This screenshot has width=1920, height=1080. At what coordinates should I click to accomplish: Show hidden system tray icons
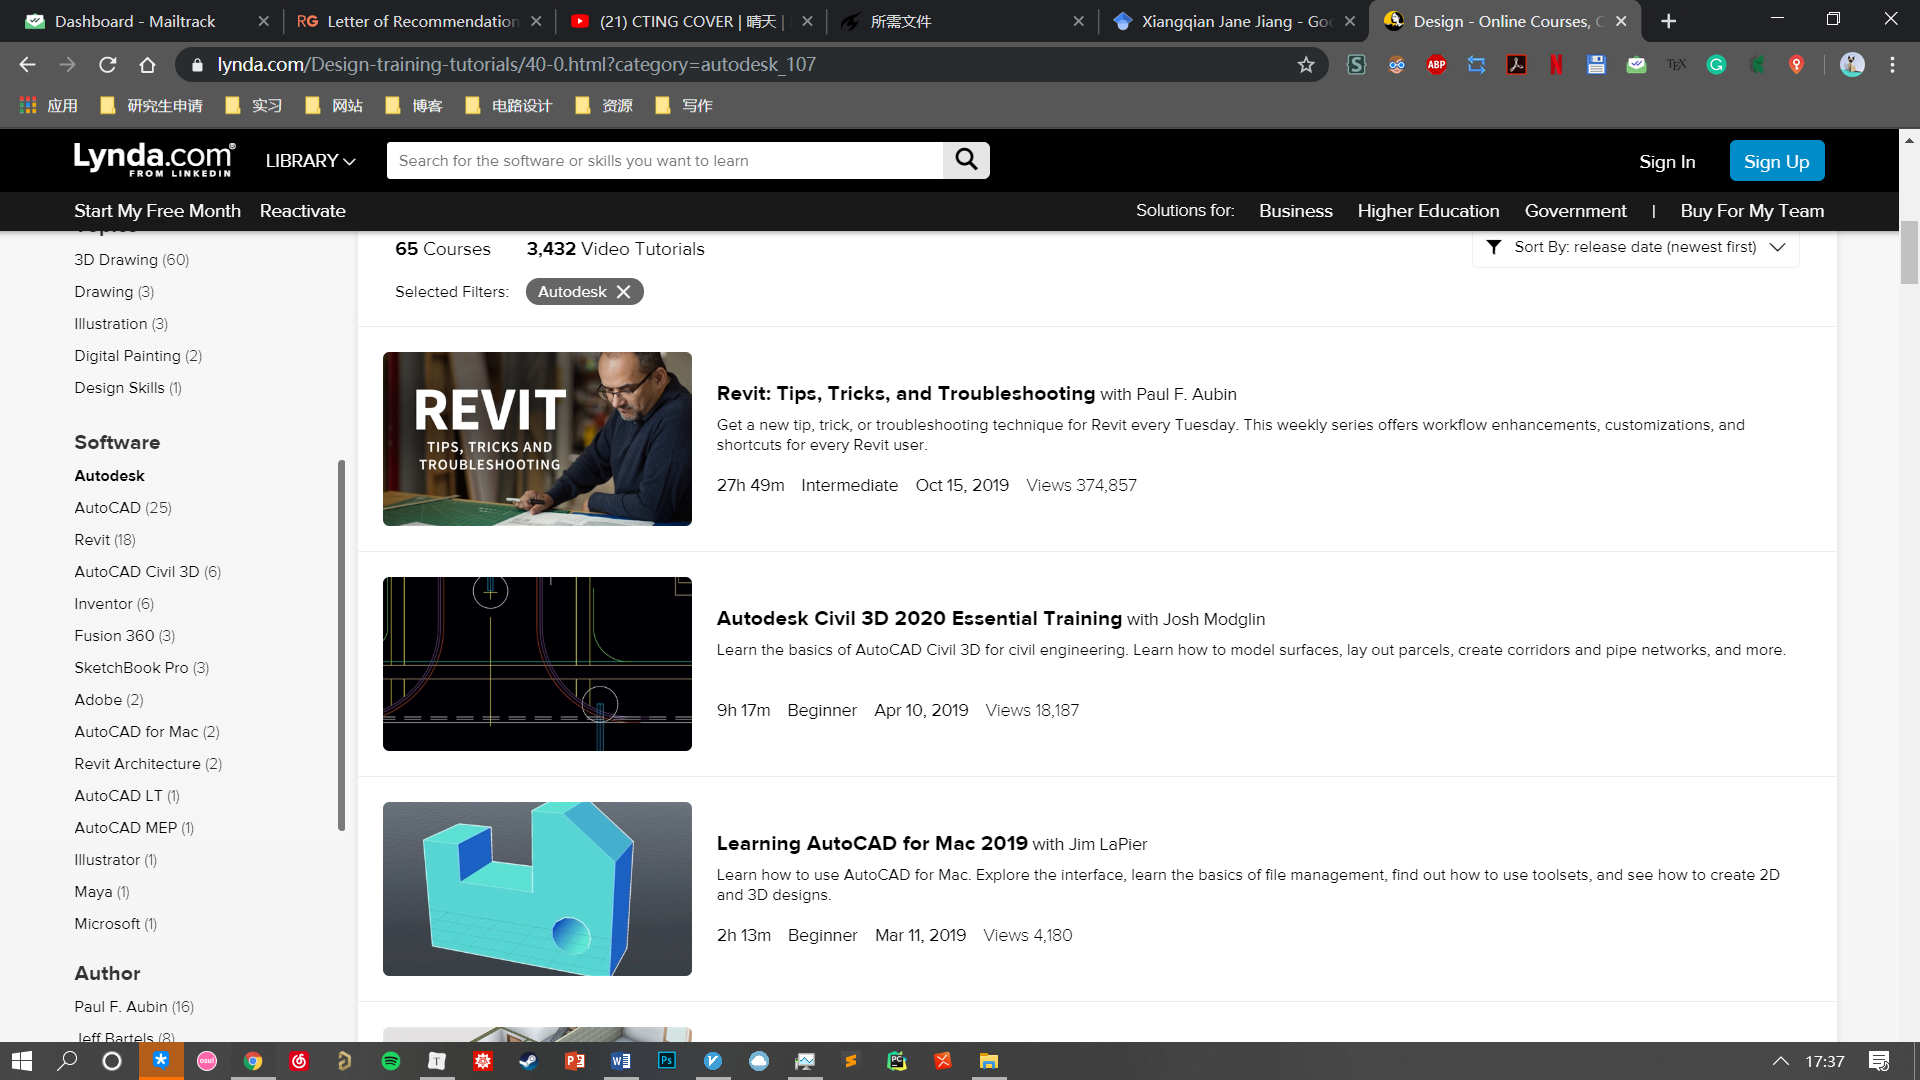pos(1780,1061)
